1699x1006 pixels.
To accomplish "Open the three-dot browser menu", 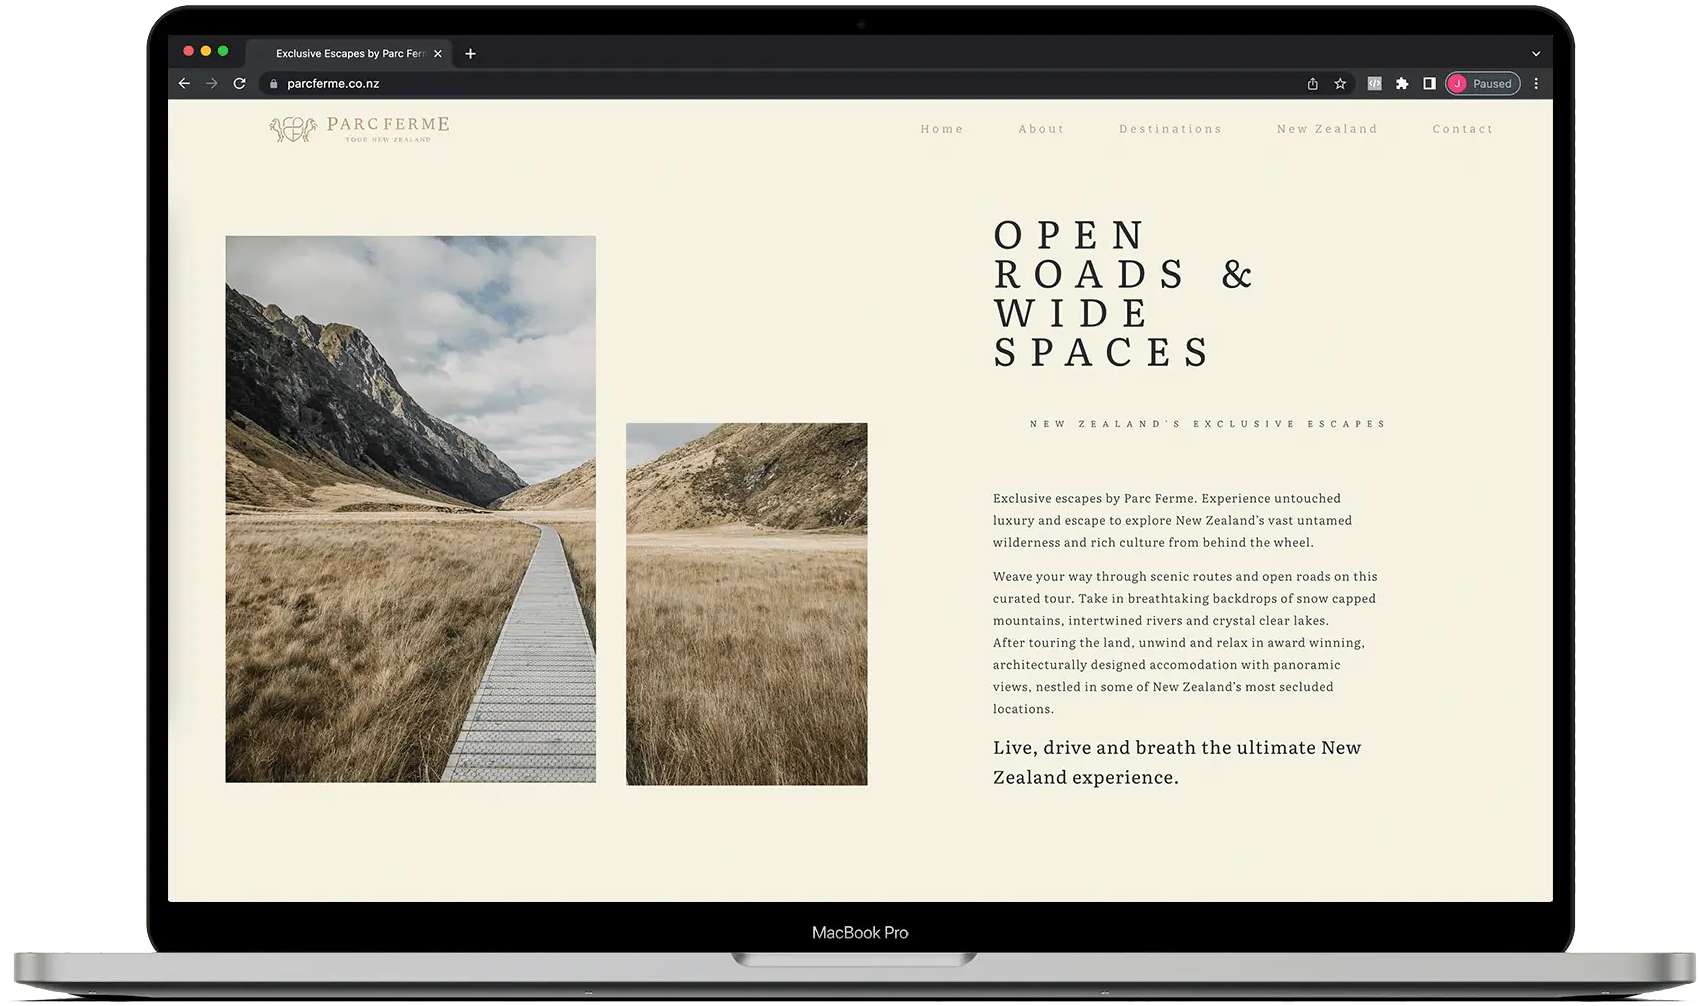I will [x=1536, y=83].
